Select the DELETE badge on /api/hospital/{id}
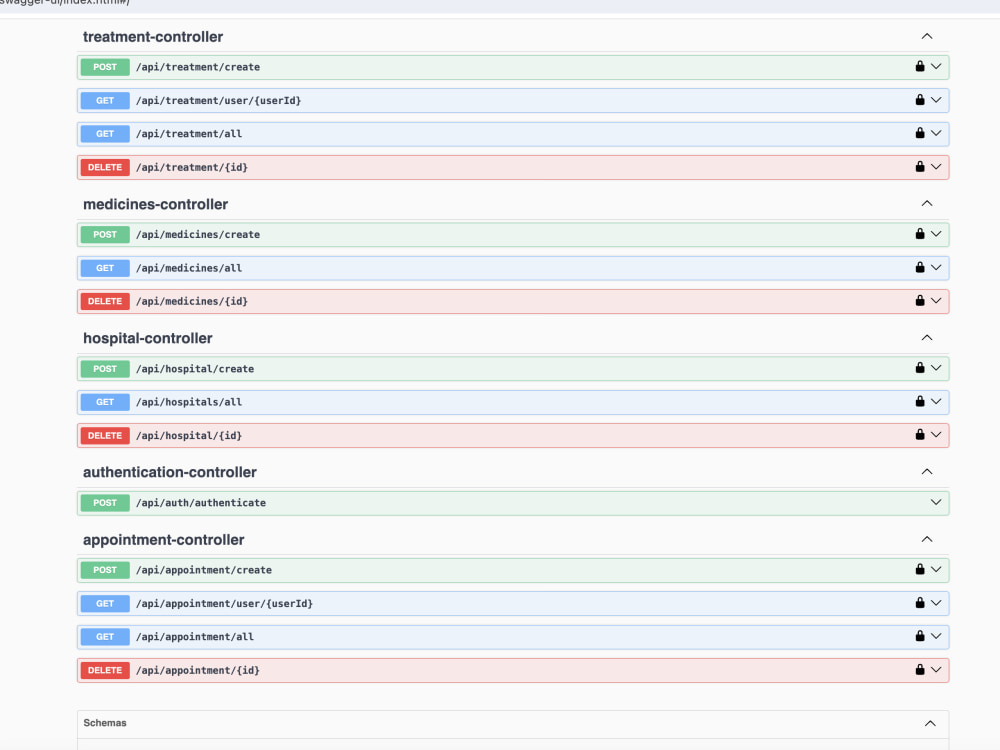Viewport: 1000px width, 750px height. point(104,435)
